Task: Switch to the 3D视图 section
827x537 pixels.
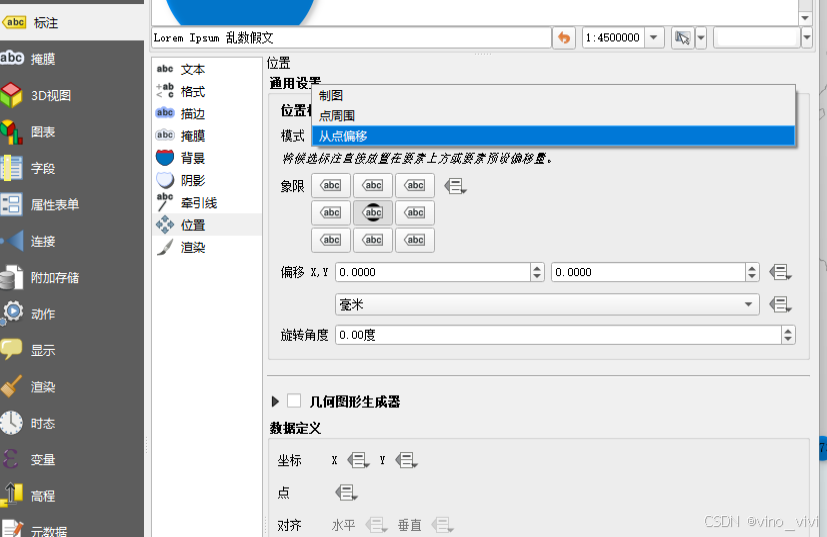Action: click(71, 95)
